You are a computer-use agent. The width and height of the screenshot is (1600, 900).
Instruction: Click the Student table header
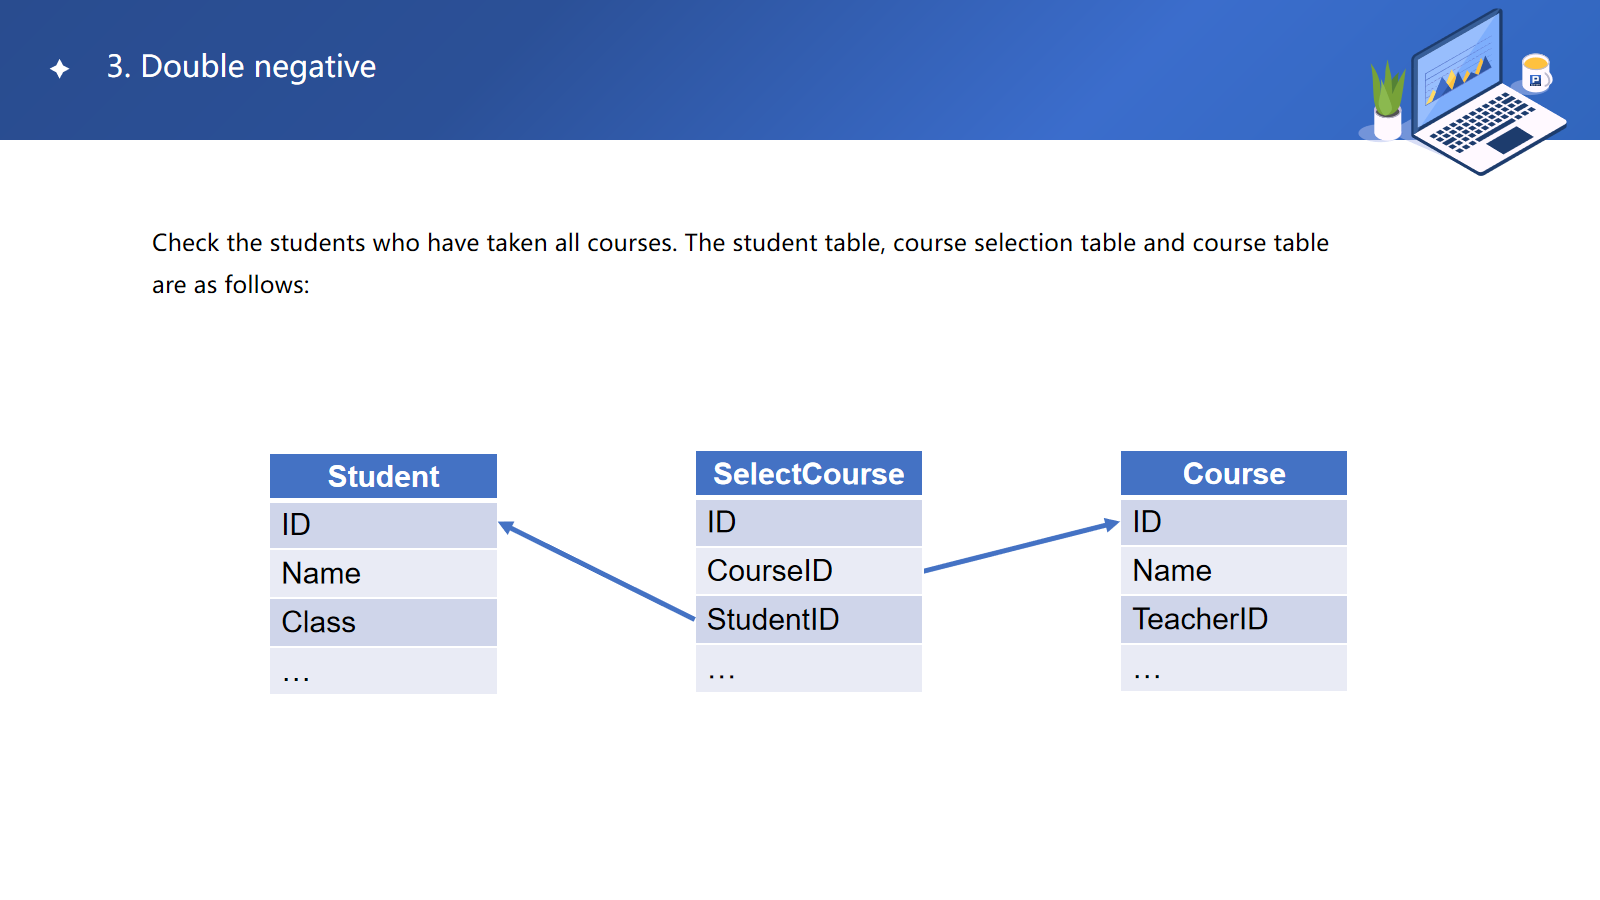point(383,477)
